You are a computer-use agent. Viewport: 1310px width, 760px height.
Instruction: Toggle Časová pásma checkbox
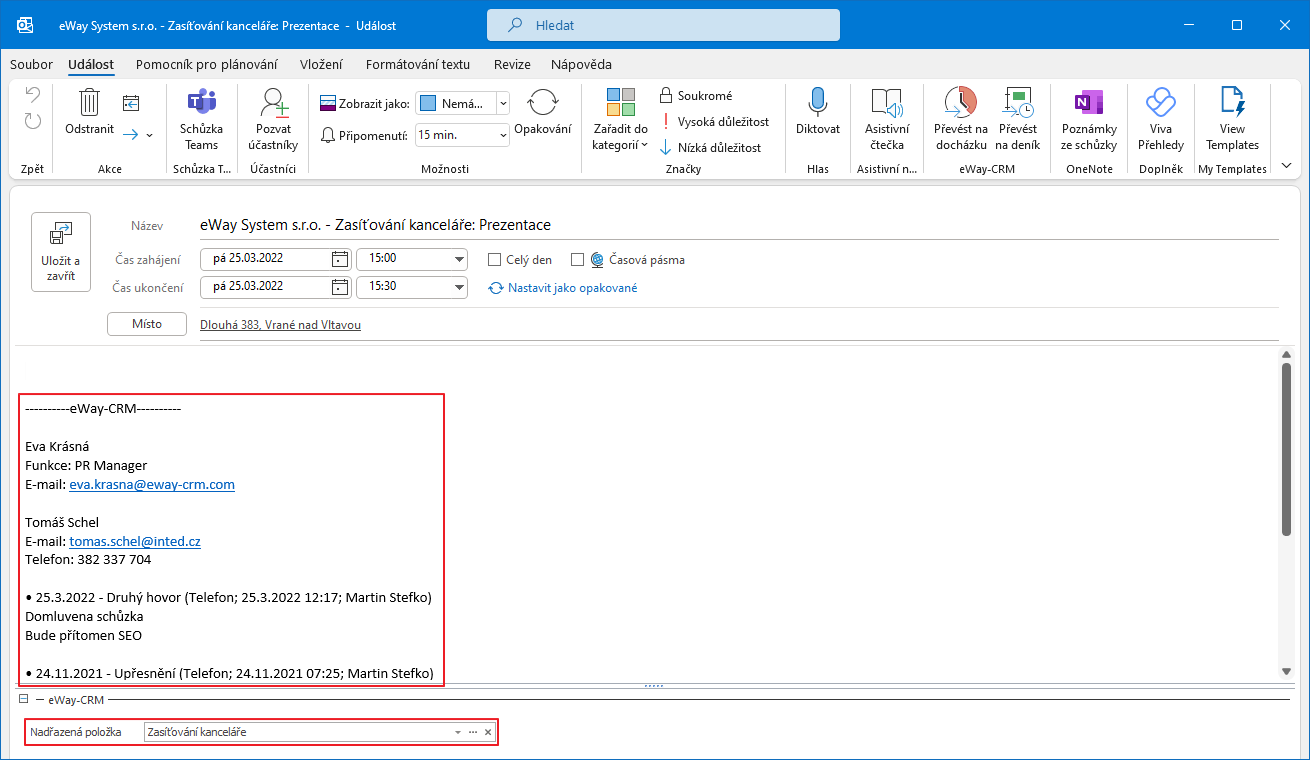click(577, 260)
